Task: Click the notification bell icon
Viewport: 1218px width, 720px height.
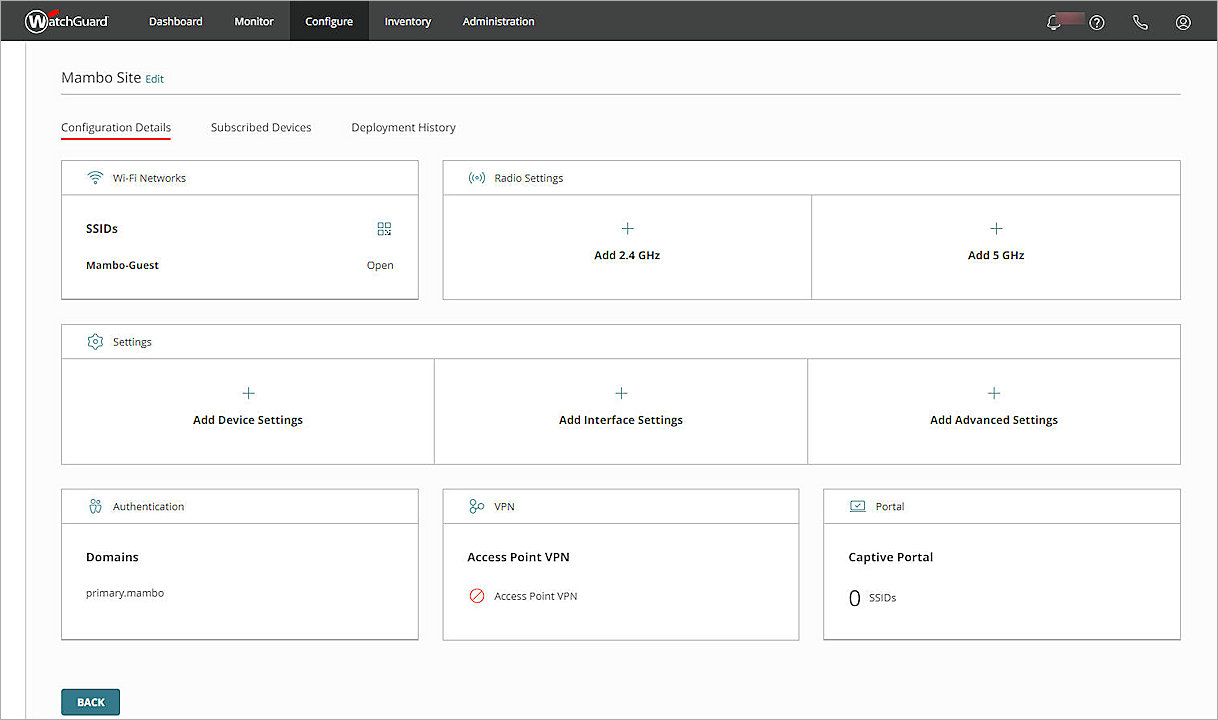Action: (1054, 21)
